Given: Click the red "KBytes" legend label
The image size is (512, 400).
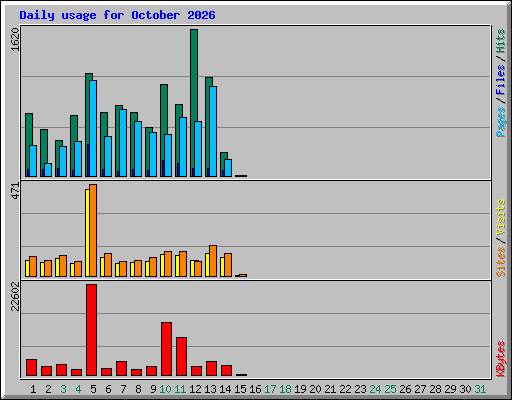Looking at the screenshot, I should pyautogui.click(x=501, y=359).
